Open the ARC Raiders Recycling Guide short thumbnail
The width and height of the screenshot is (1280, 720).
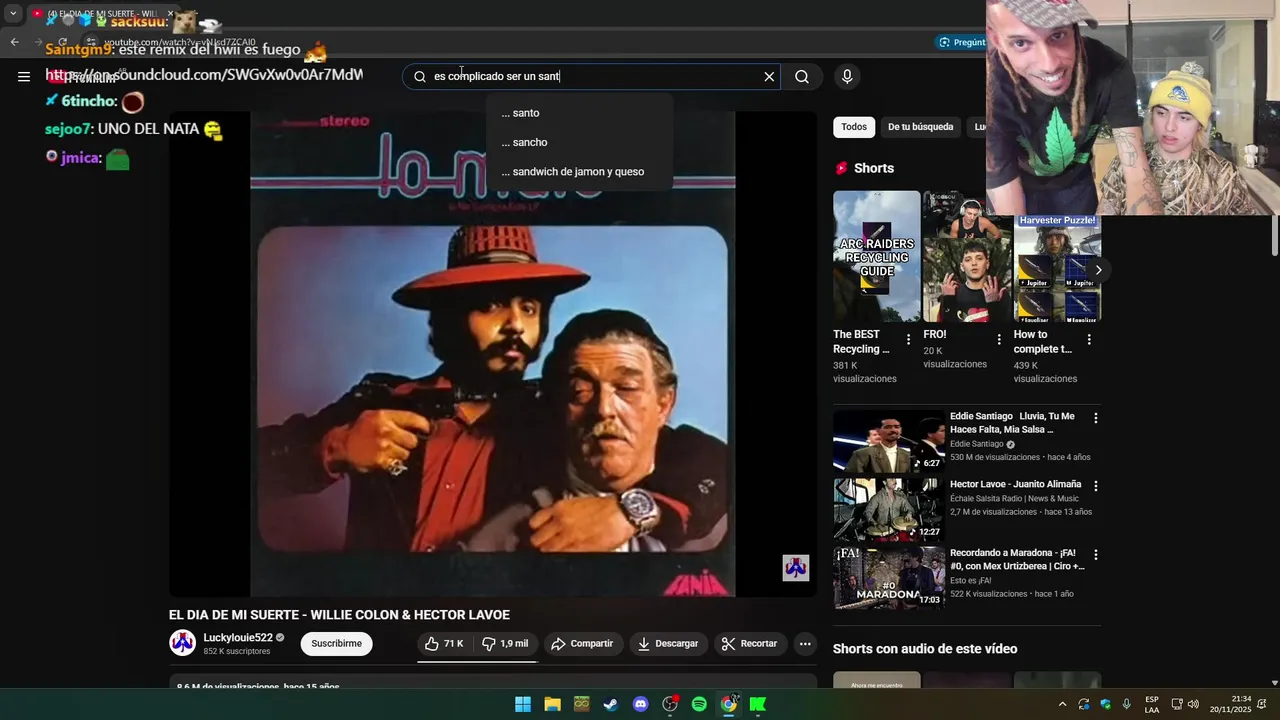click(876, 256)
